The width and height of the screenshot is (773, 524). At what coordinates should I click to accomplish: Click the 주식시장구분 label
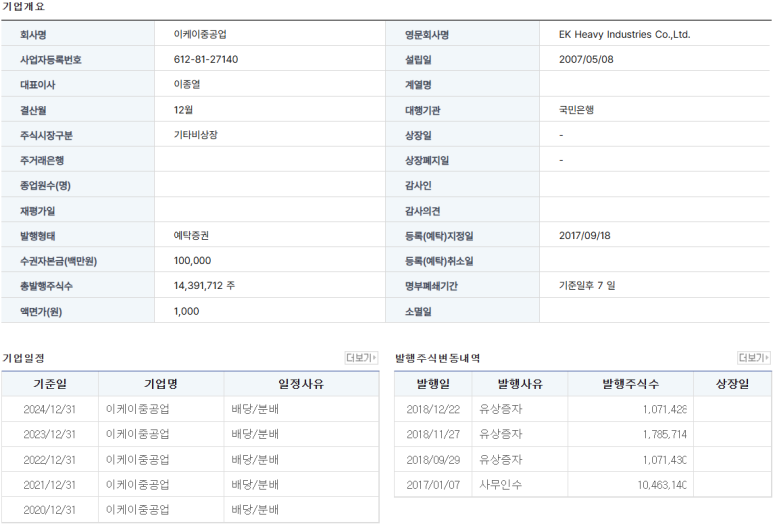click(x=46, y=135)
